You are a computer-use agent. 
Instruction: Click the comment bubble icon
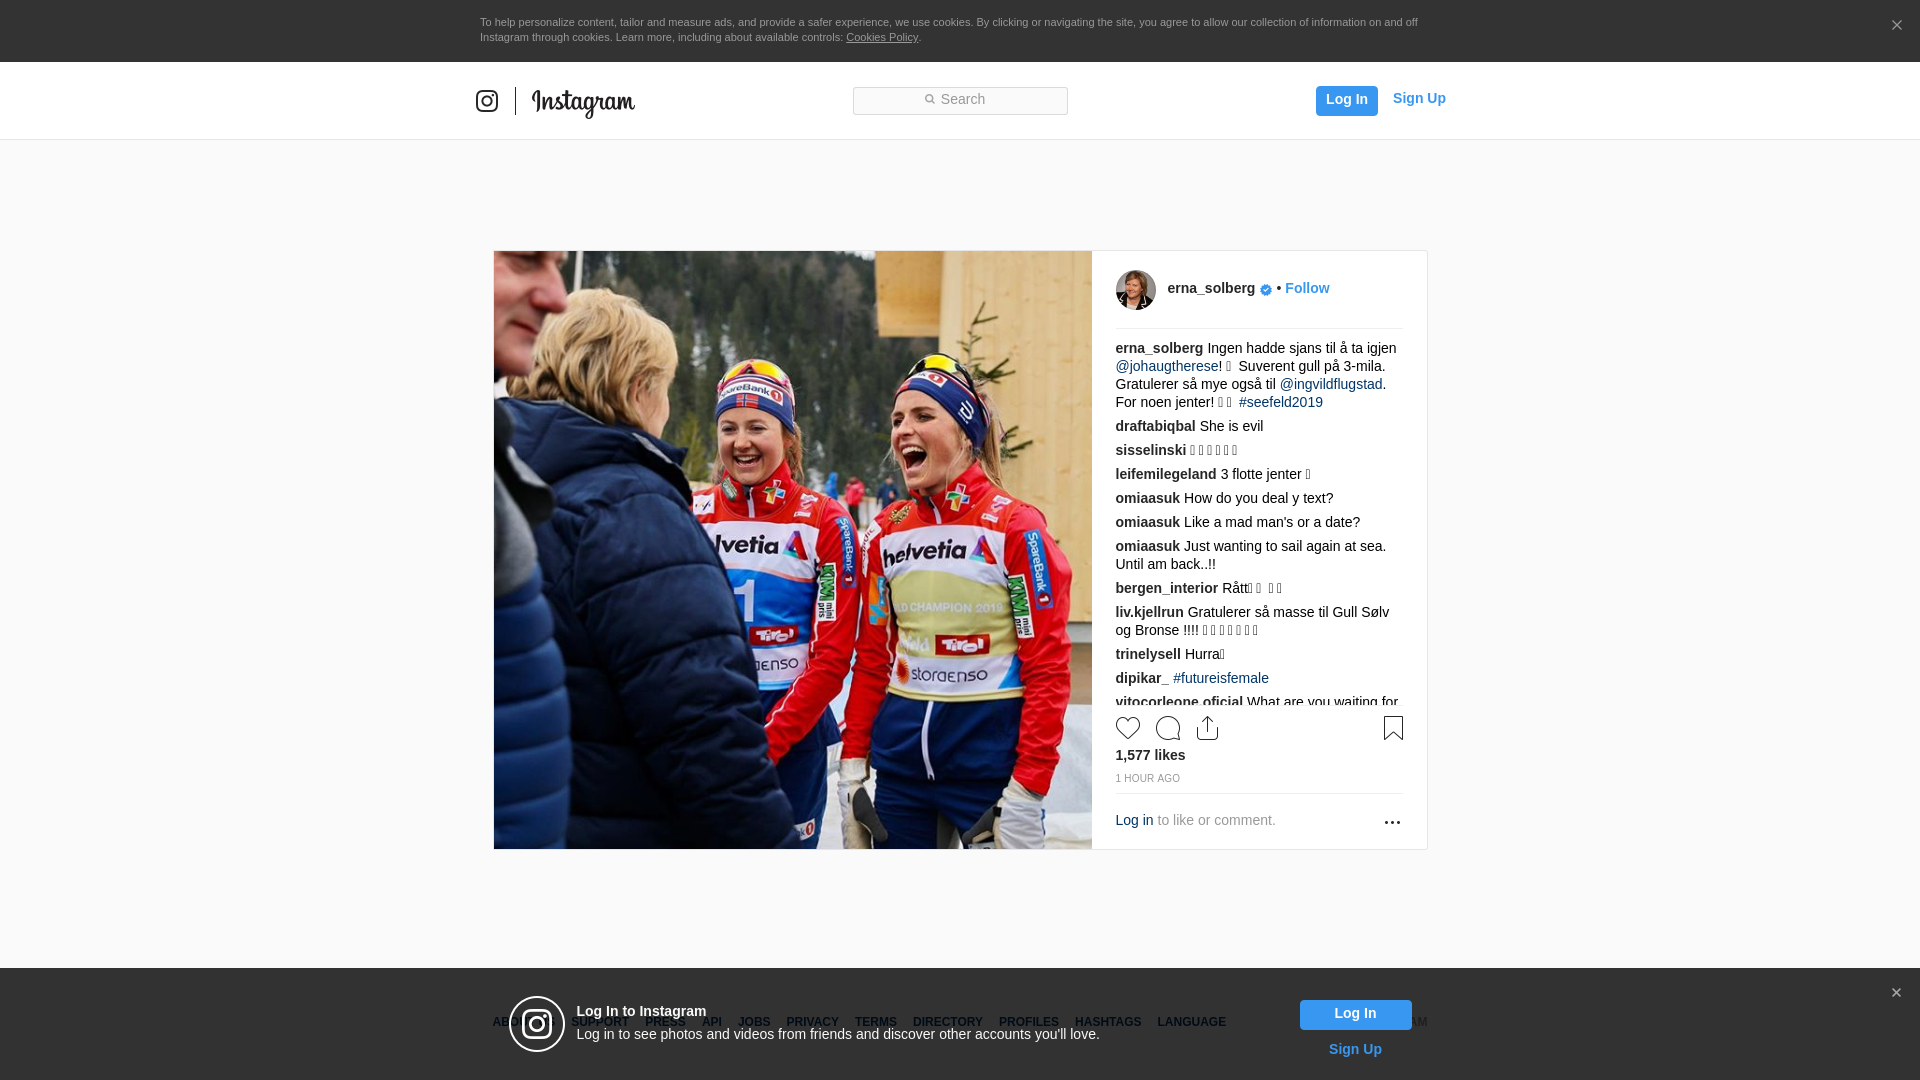1168,728
